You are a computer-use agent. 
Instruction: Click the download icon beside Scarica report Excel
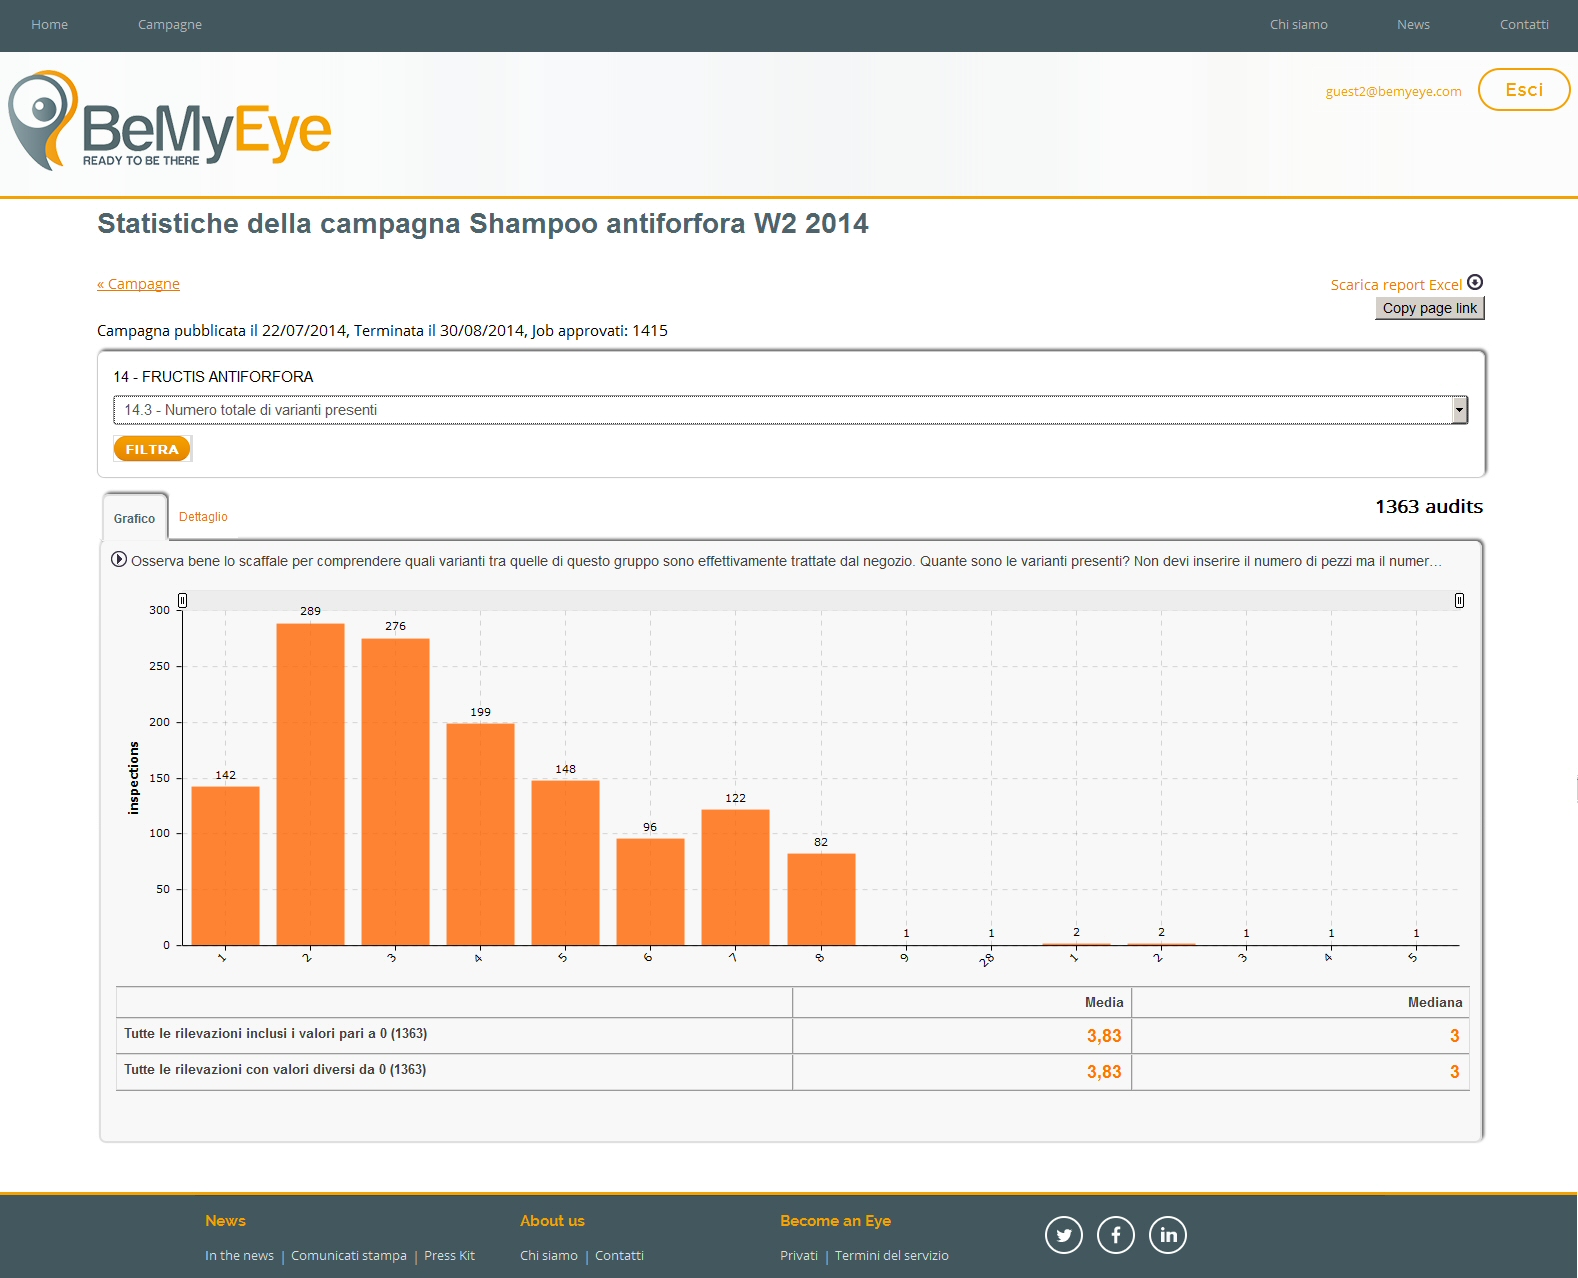coord(1475,283)
